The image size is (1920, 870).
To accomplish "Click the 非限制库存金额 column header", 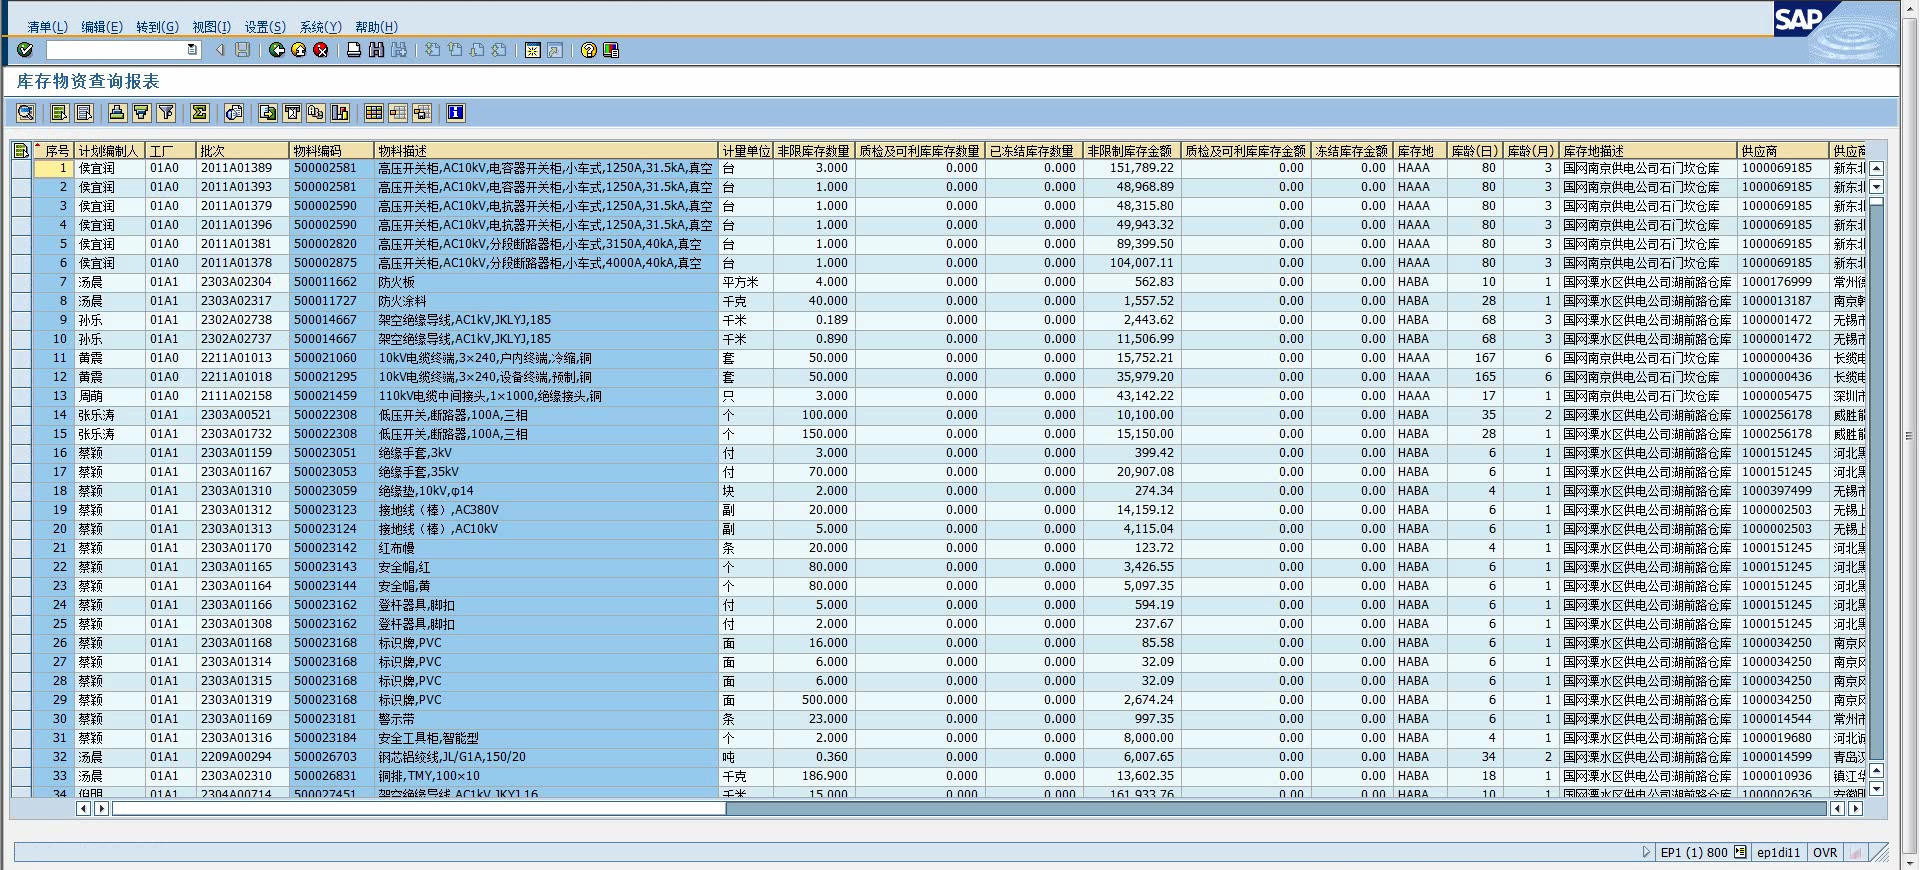I will pos(1130,151).
